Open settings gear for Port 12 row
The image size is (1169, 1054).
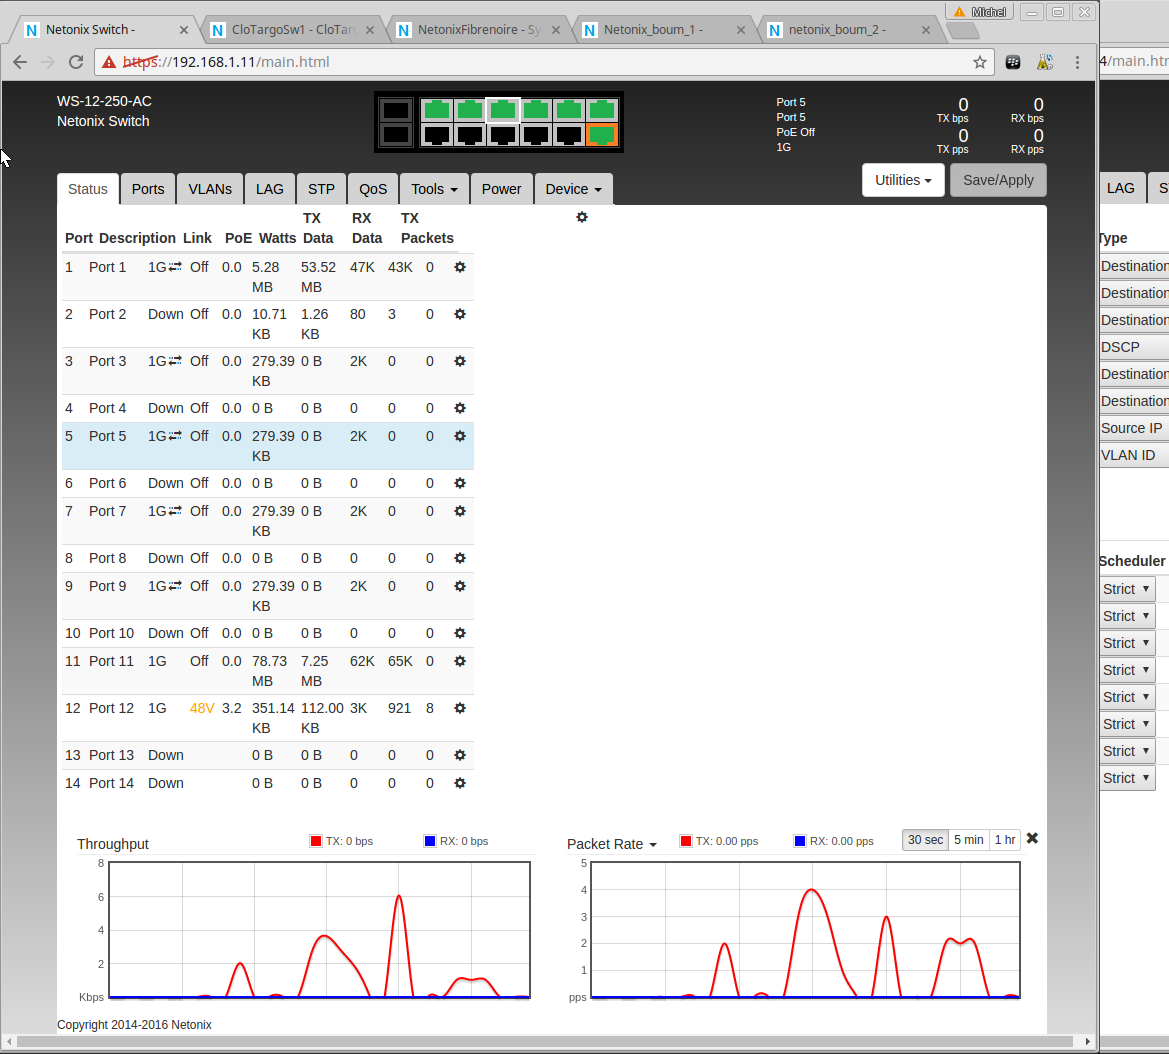click(x=460, y=708)
